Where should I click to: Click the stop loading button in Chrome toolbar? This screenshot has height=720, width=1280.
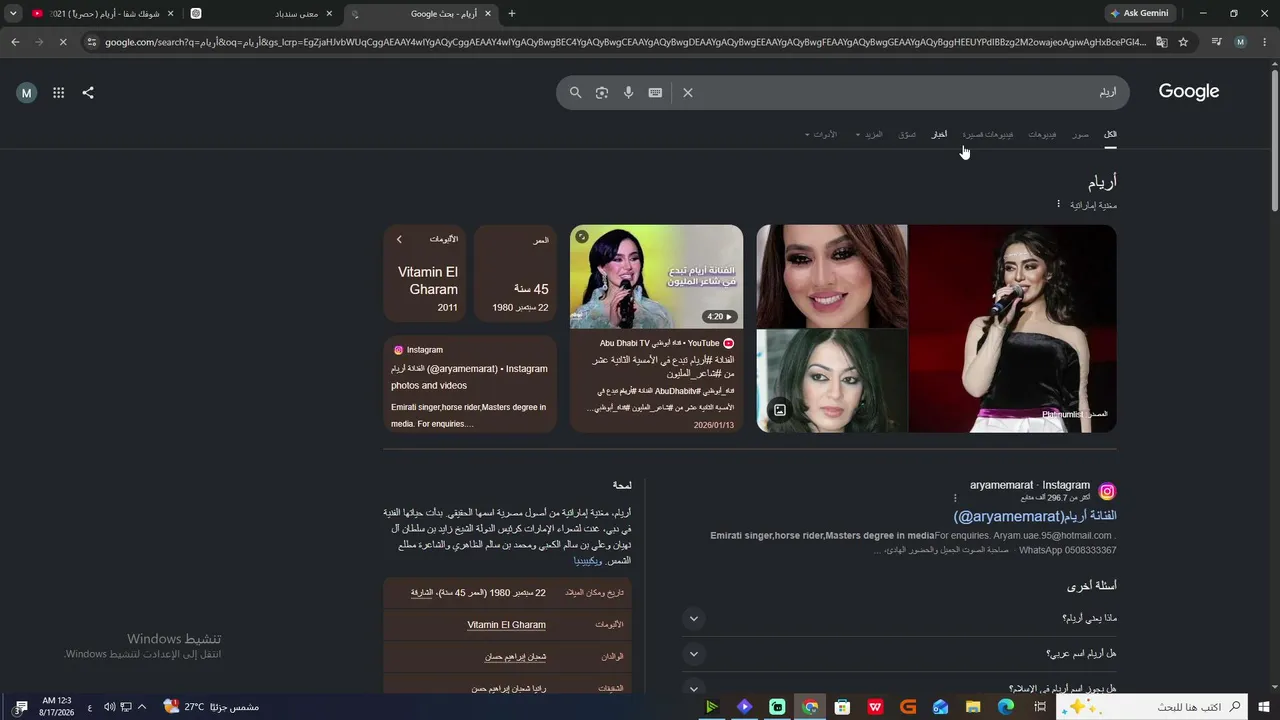[62, 42]
